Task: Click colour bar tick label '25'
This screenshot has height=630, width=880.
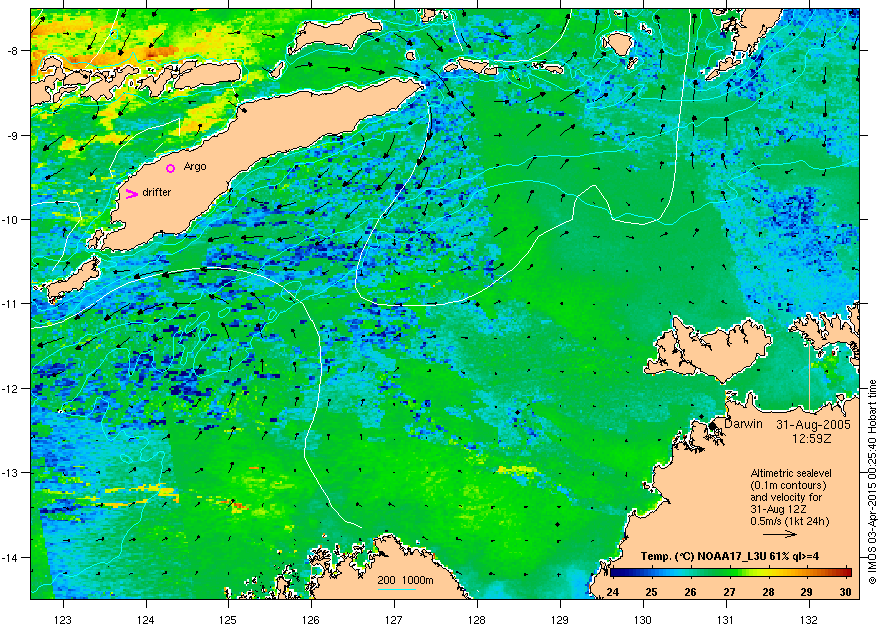Action: pos(651,592)
